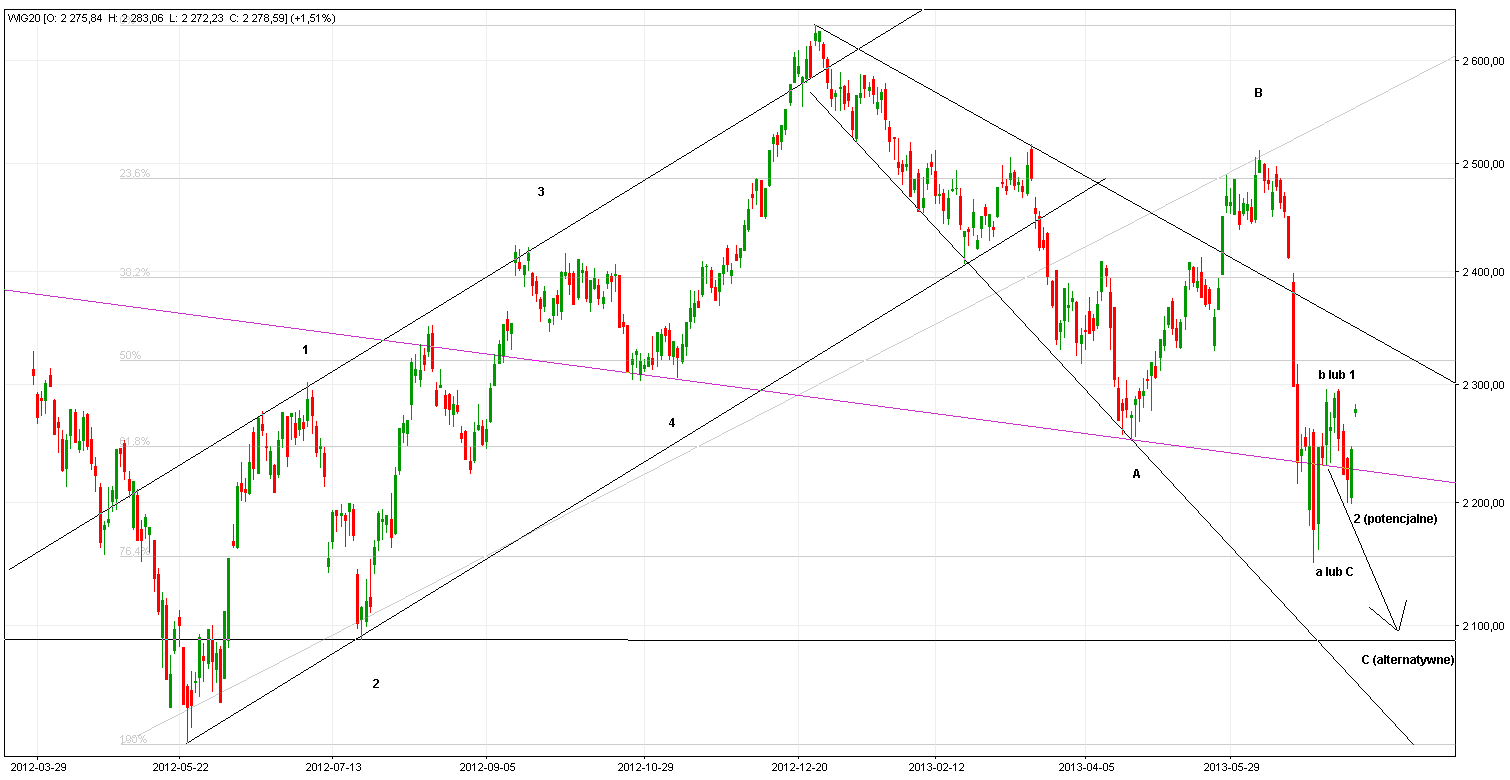Click the wave label 'A'
This screenshot has width=1510, height=780.
[x=1136, y=474]
